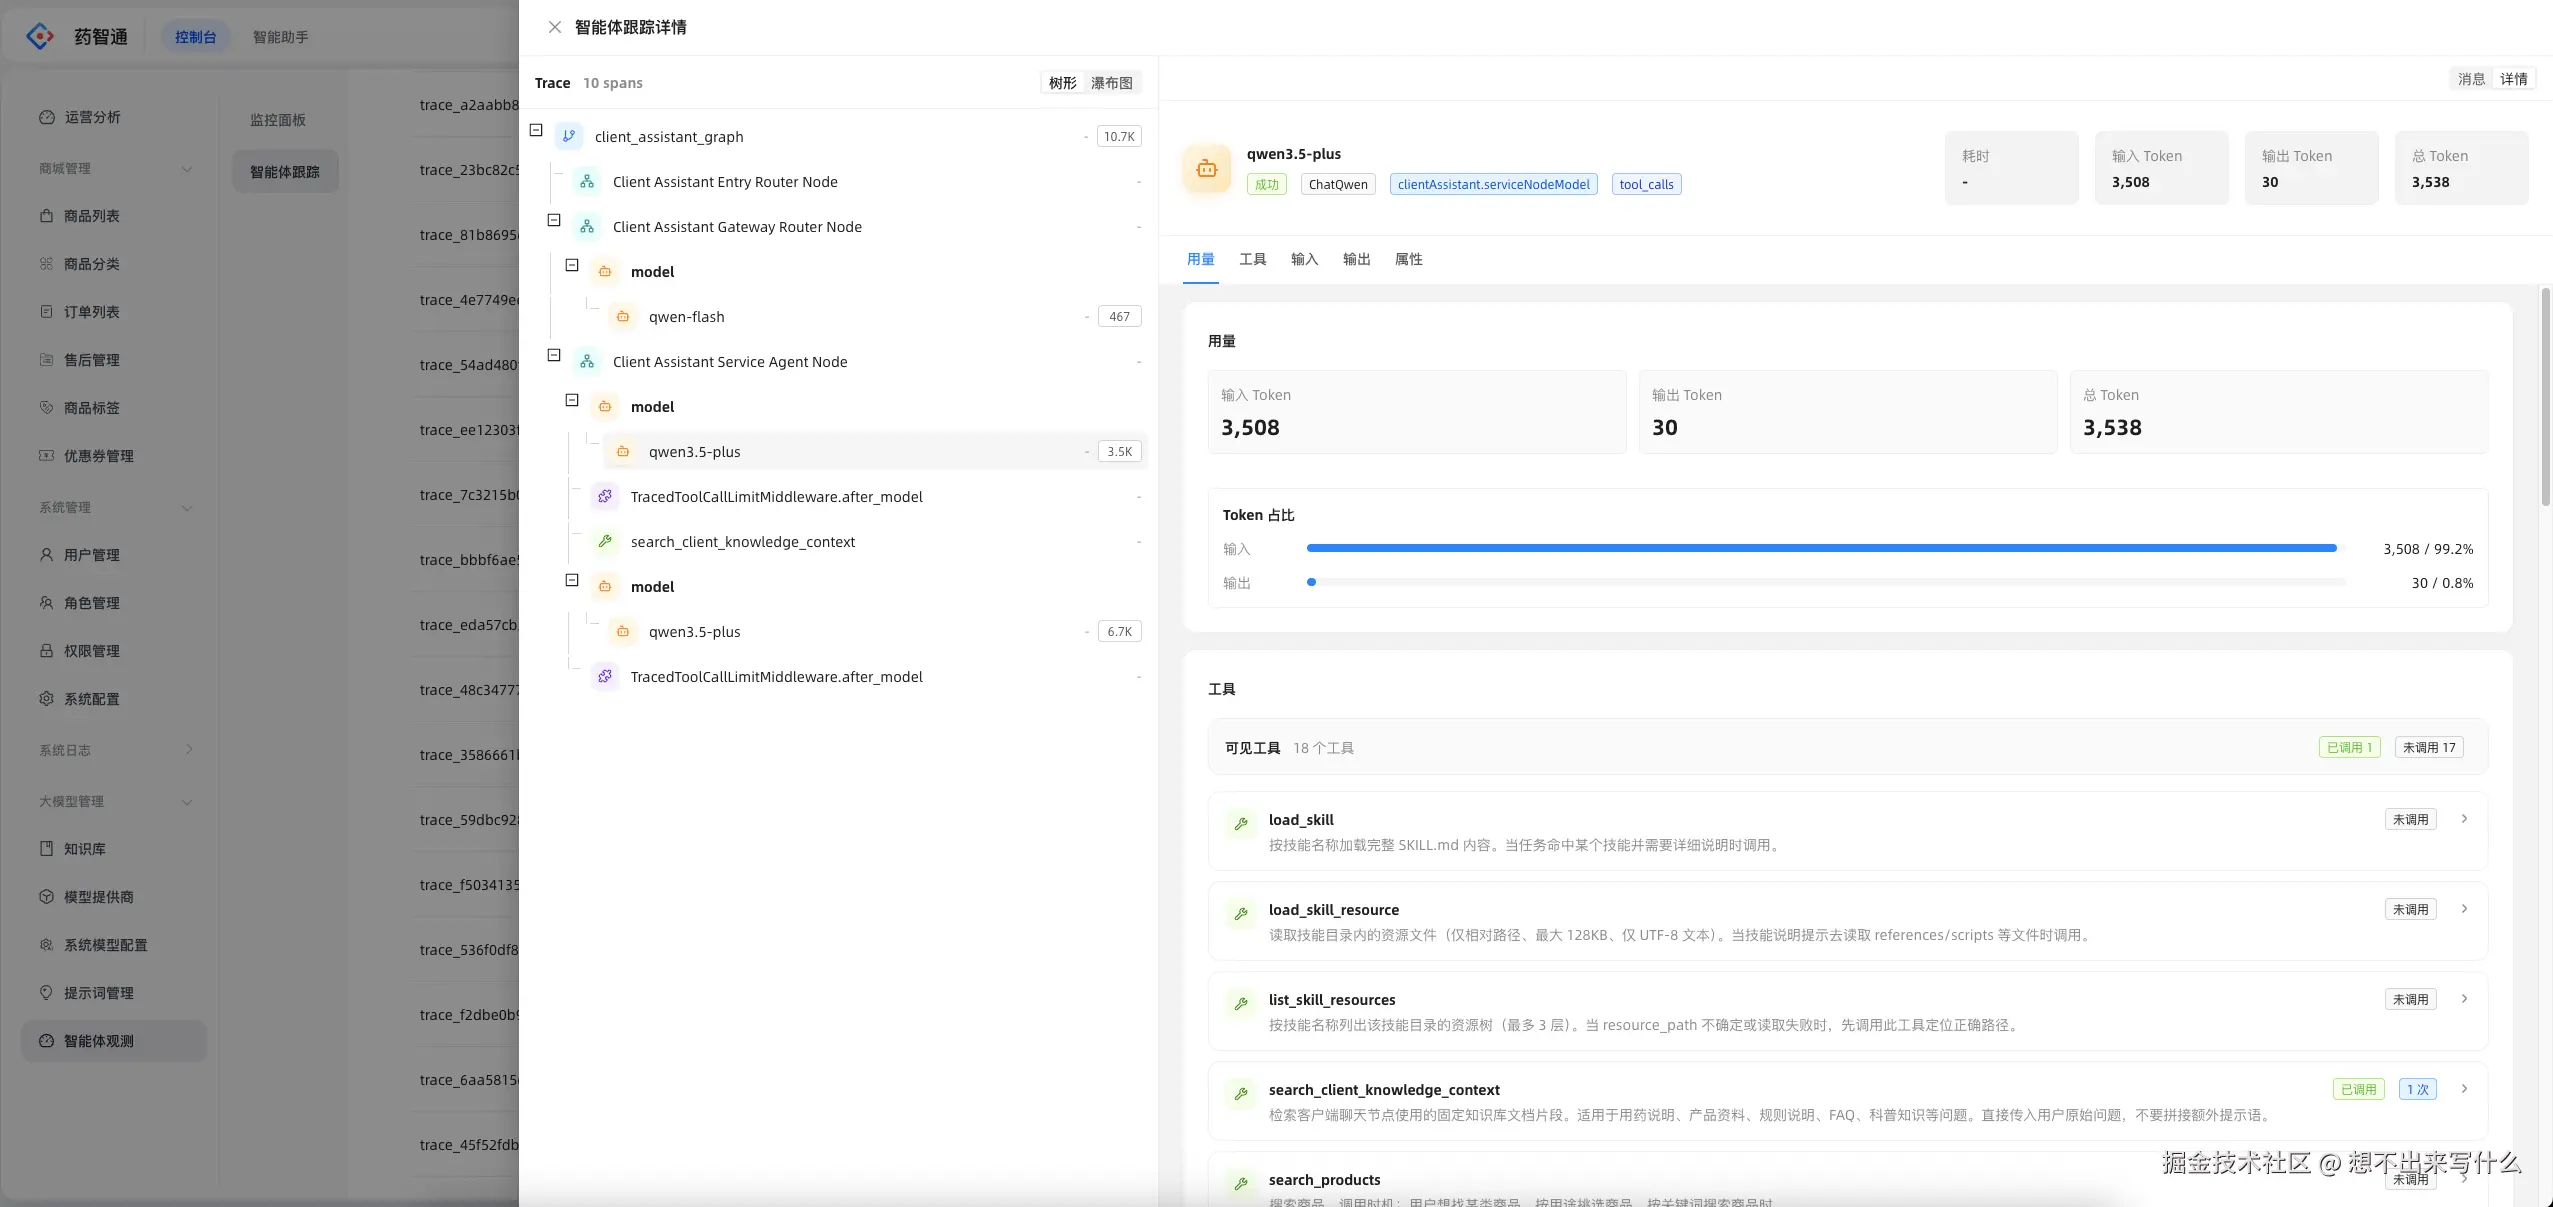The height and width of the screenshot is (1207, 2553).
Task: Switch to 控制台 in top navigation
Action: point(195,37)
